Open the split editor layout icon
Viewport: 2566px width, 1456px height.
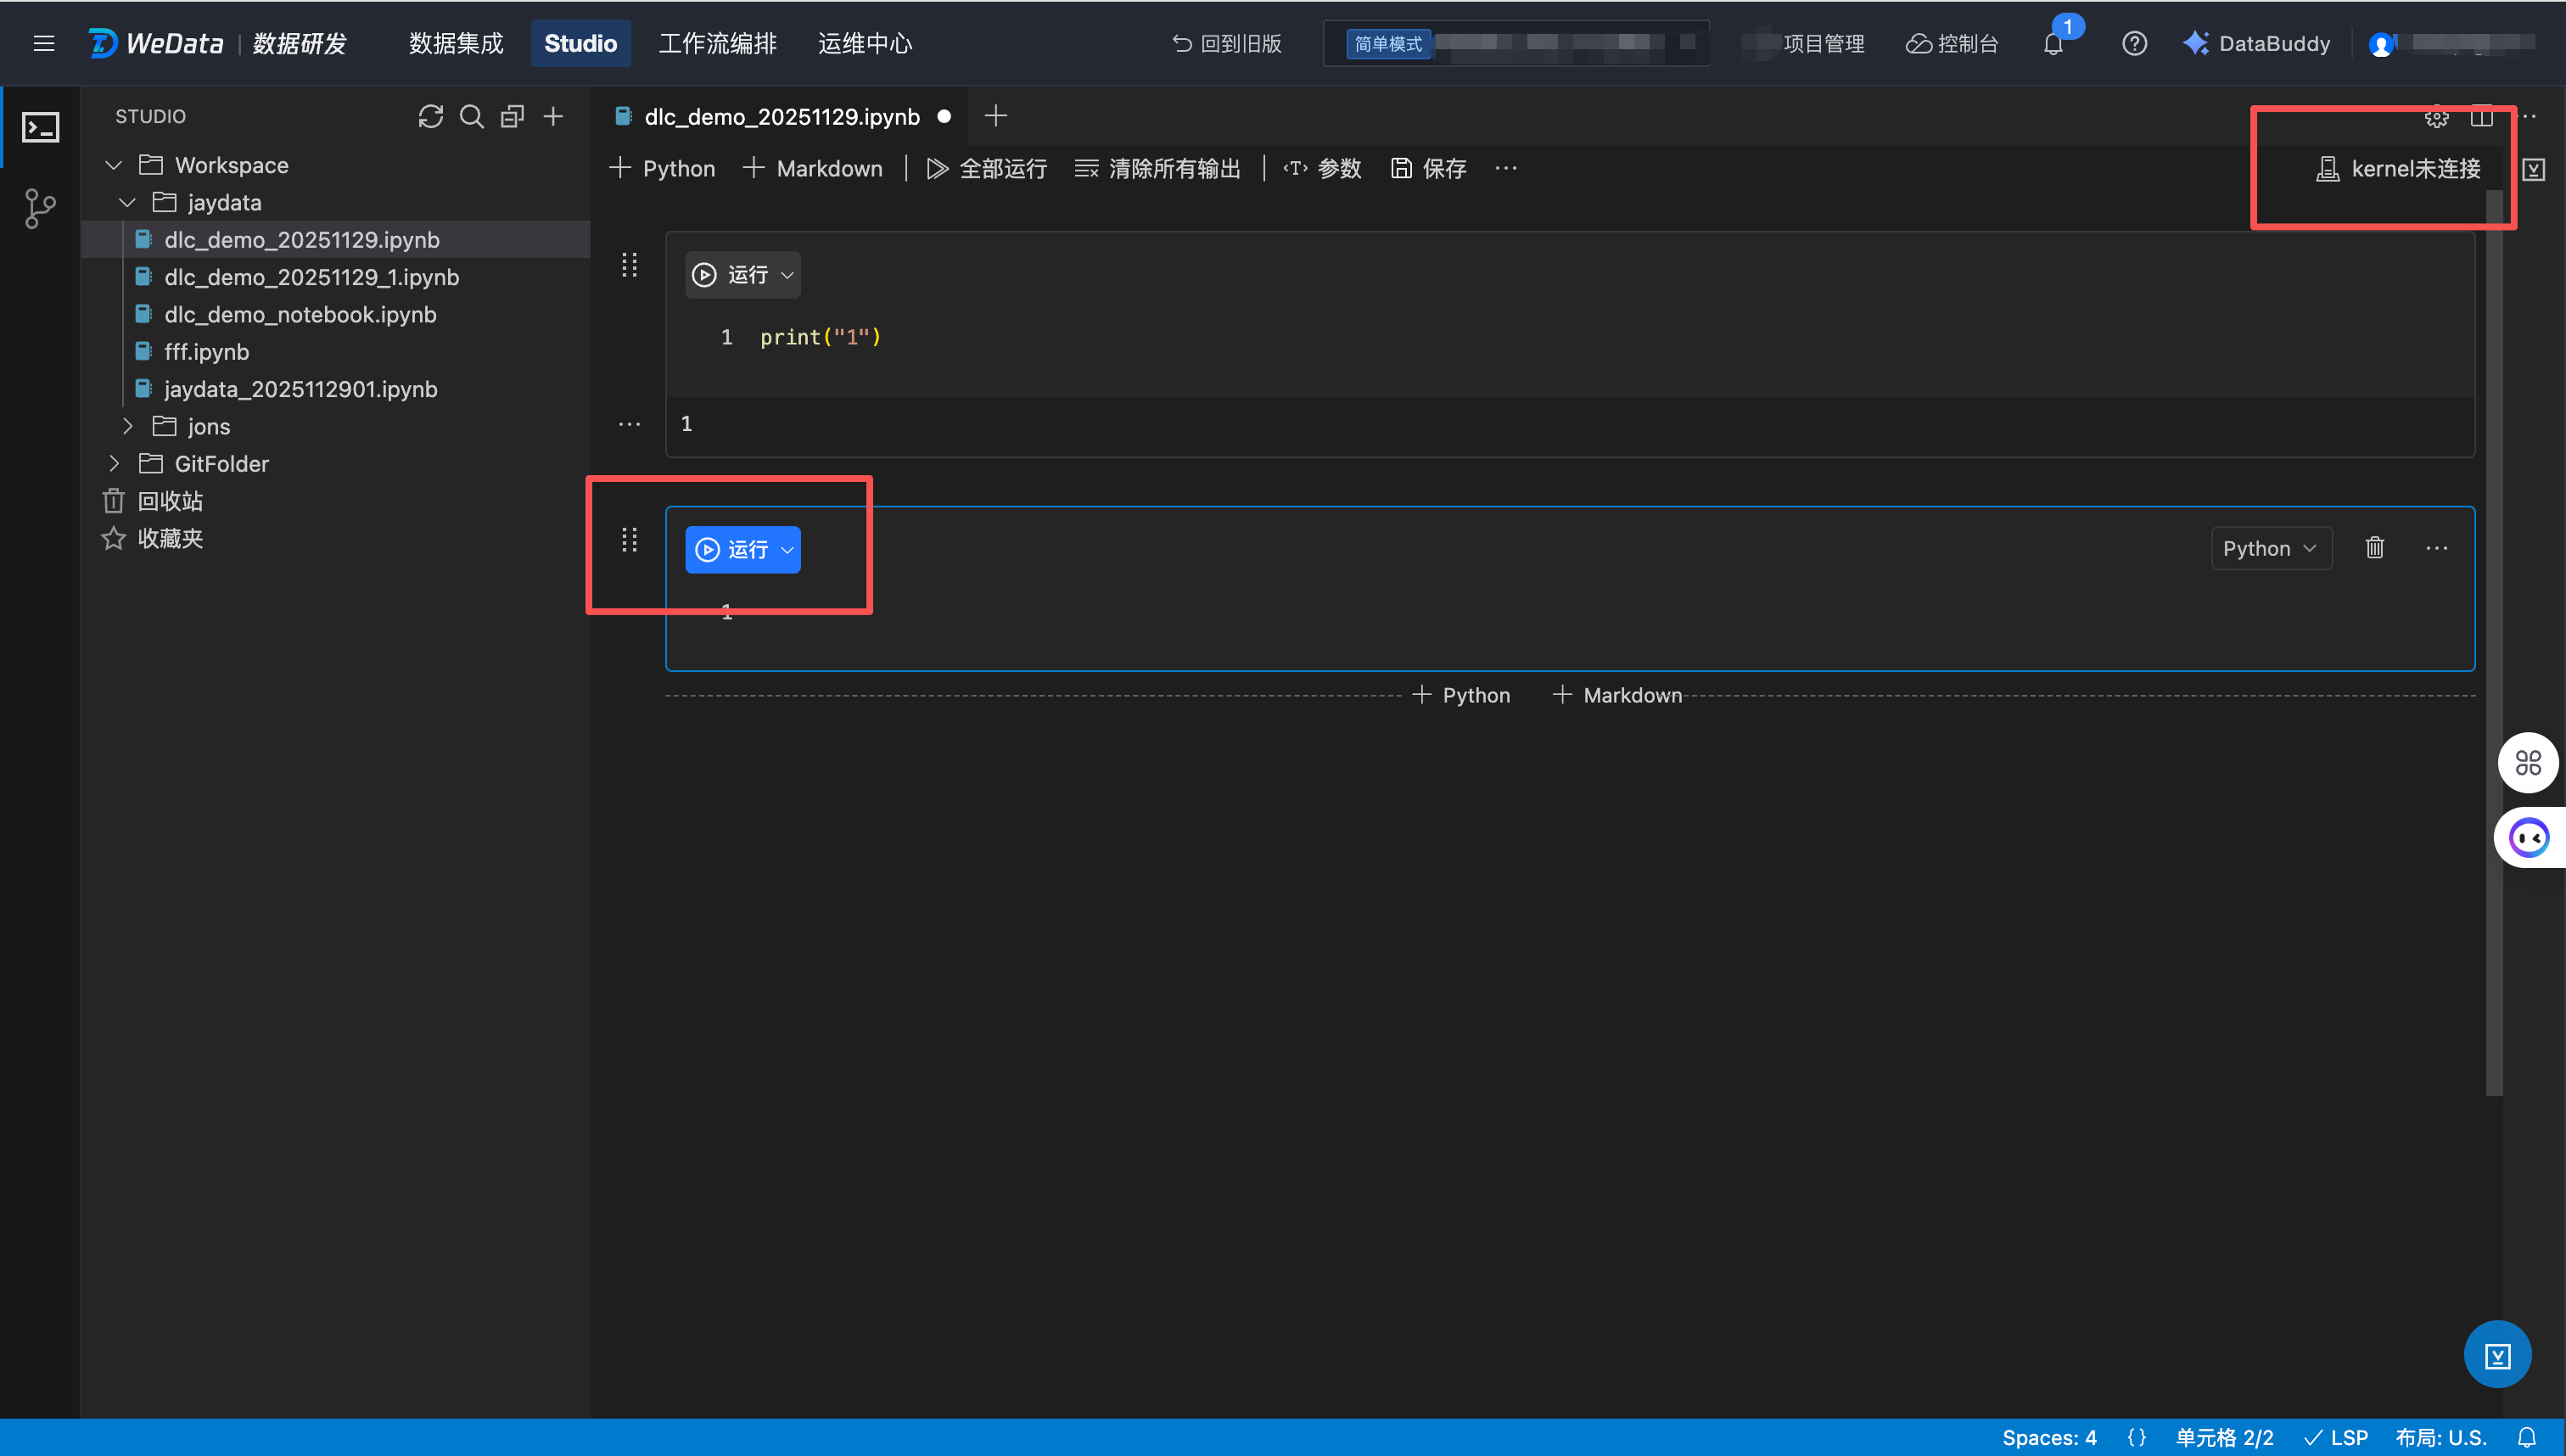click(2481, 117)
